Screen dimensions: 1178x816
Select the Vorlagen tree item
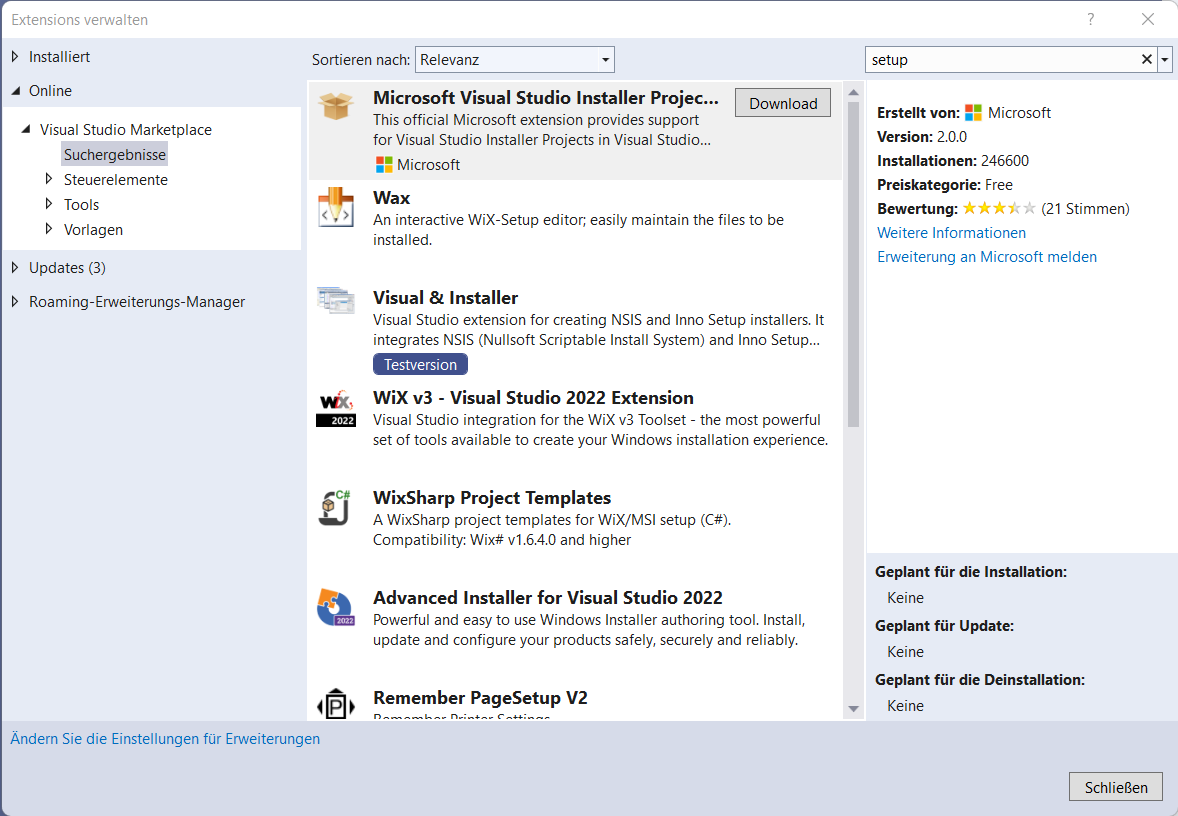[x=93, y=230]
